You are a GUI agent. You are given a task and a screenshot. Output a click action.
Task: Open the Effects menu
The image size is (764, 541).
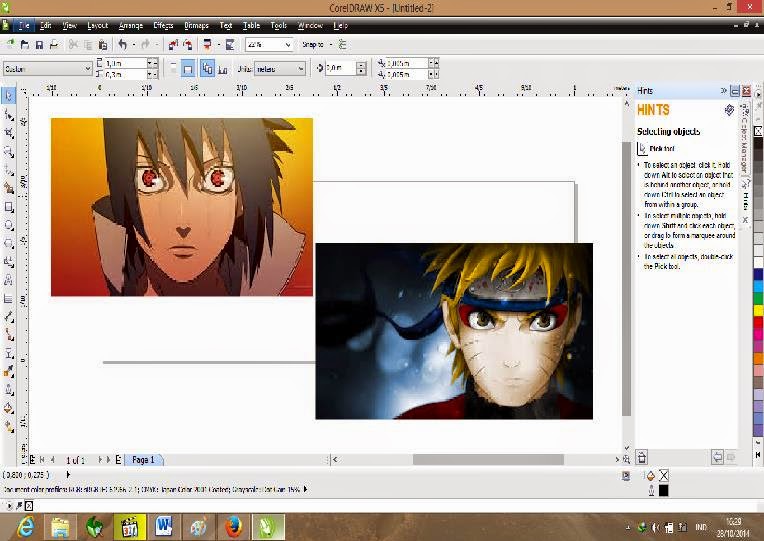pos(163,25)
